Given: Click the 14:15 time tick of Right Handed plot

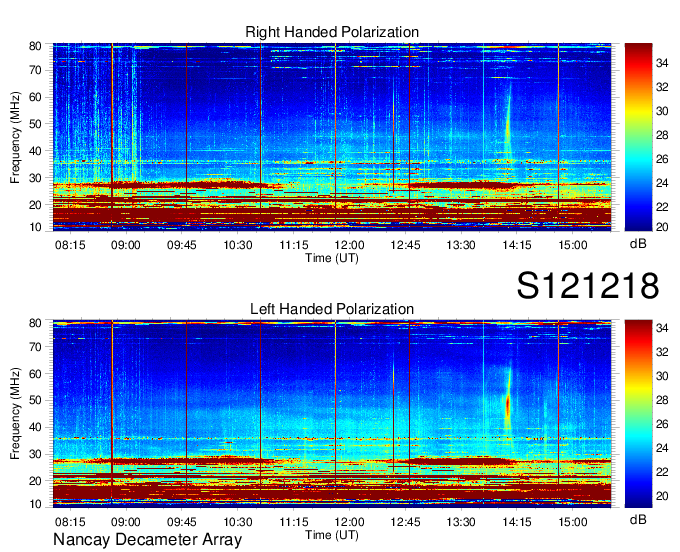Looking at the screenshot, I should pos(517,245).
